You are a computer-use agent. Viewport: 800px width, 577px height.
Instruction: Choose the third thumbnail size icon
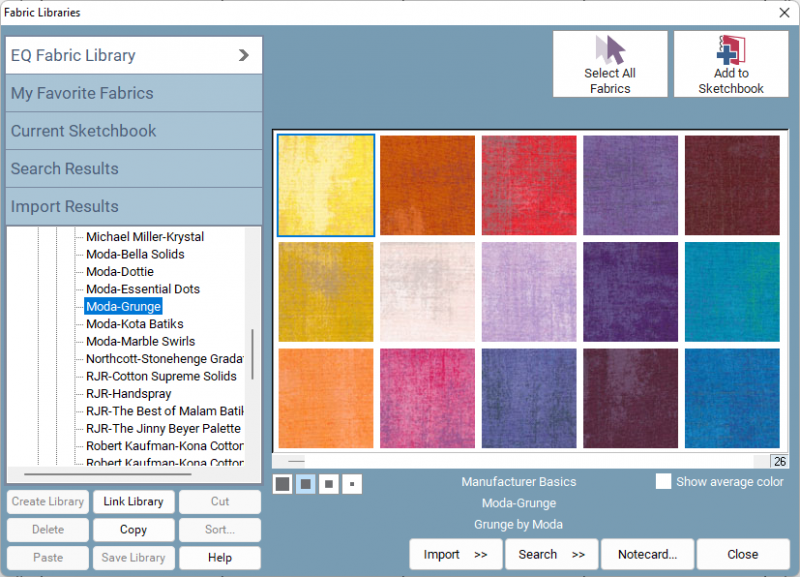pos(328,485)
